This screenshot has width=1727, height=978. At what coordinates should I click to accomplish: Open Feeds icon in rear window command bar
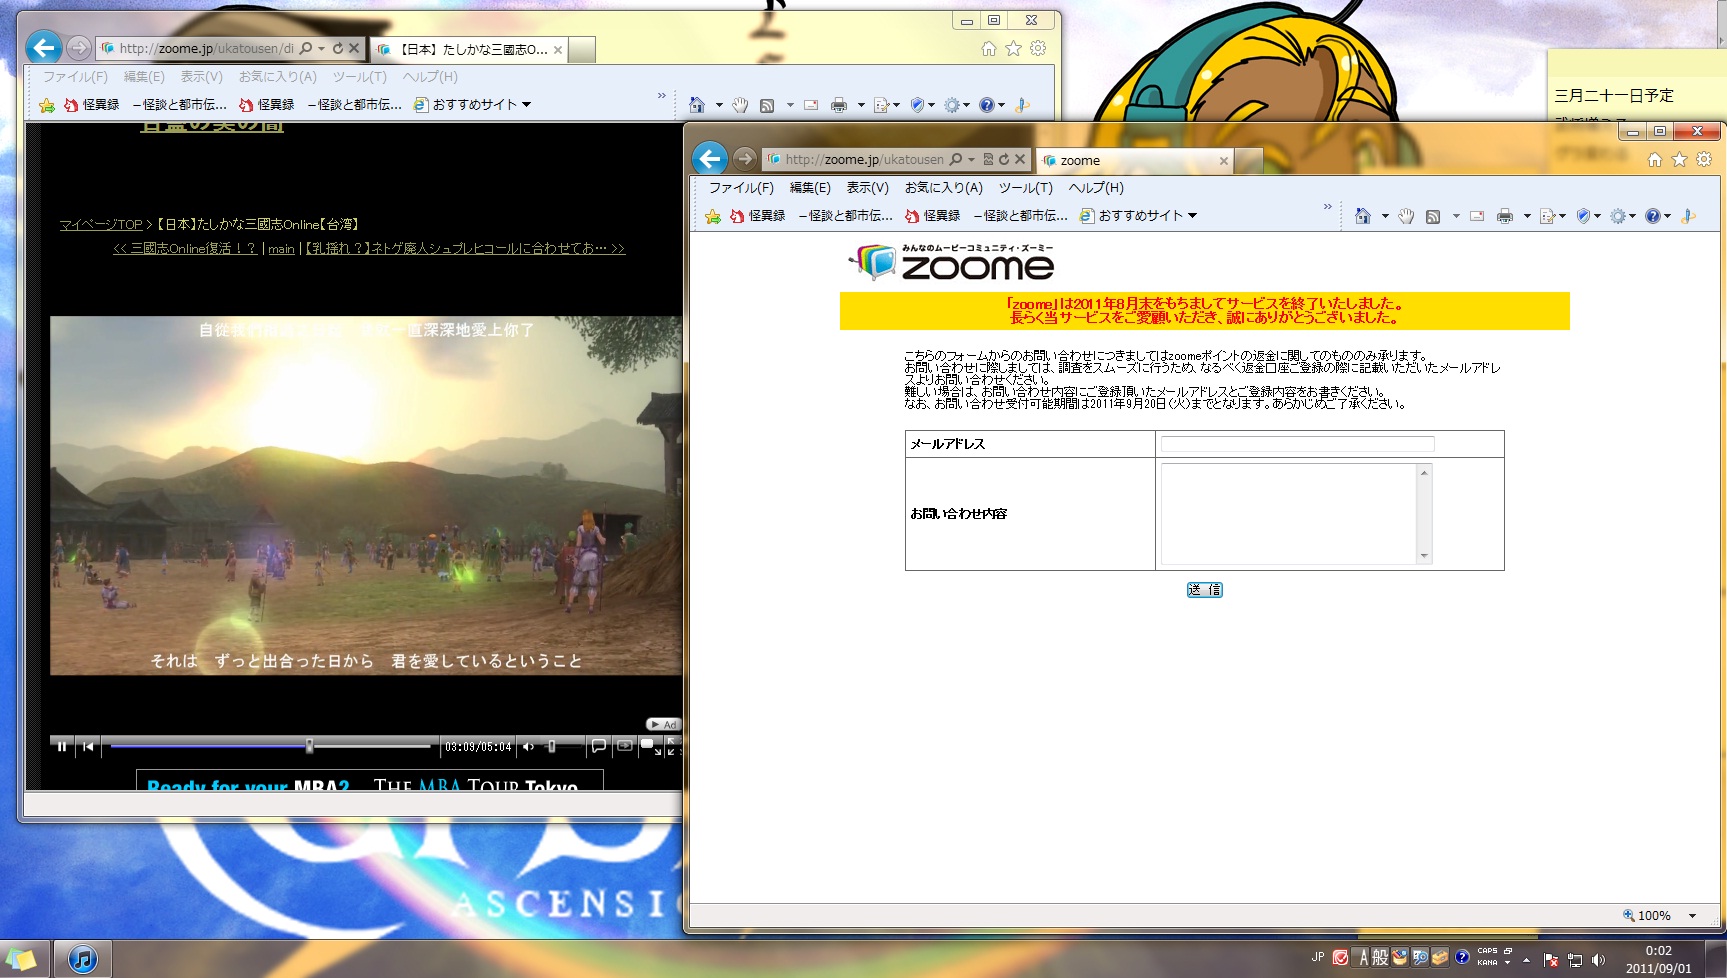click(x=767, y=105)
